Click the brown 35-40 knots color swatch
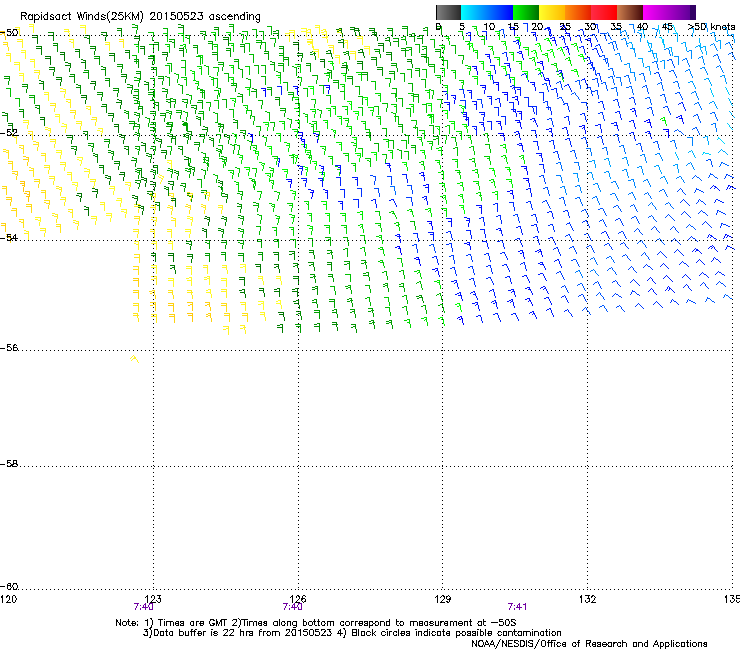 (x=630, y=12)
